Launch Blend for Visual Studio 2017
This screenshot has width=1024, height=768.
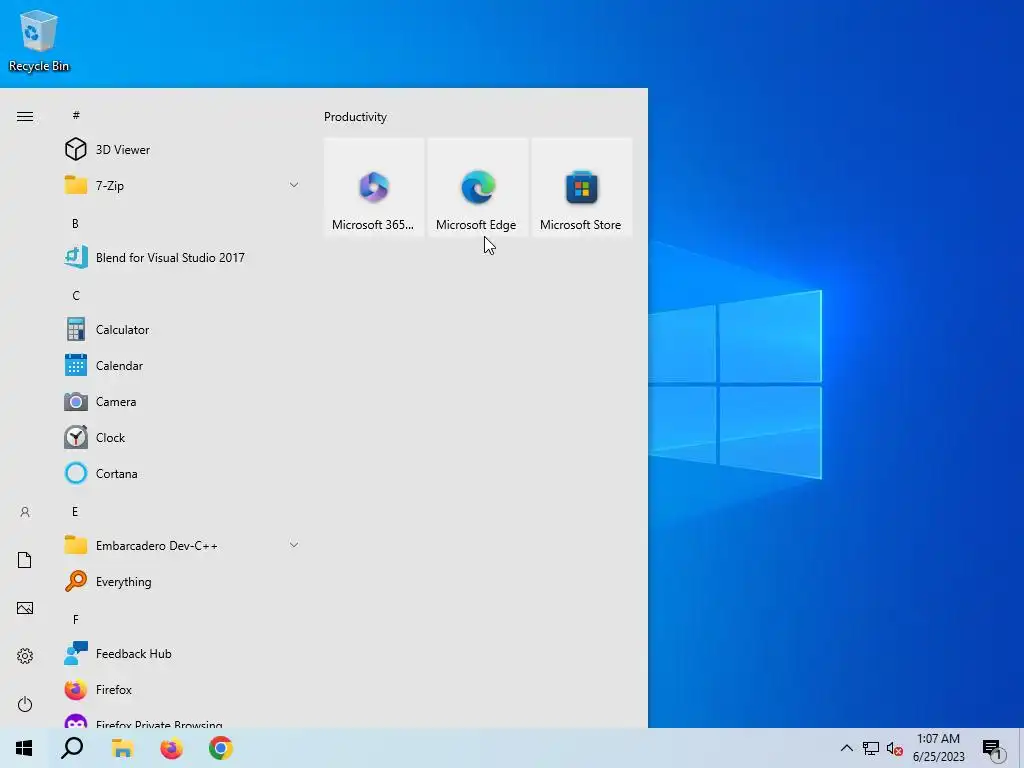pos(181,257)
